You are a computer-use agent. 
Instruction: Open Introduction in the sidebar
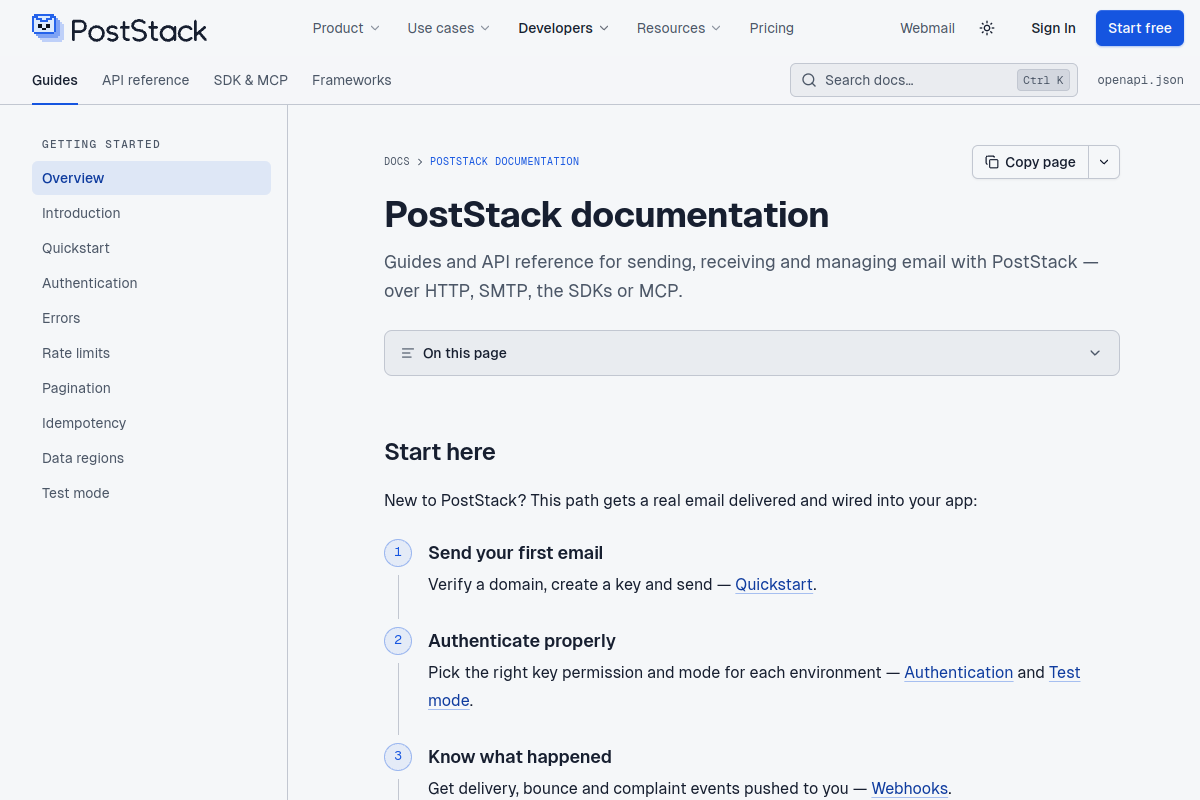tap(151, 213)
